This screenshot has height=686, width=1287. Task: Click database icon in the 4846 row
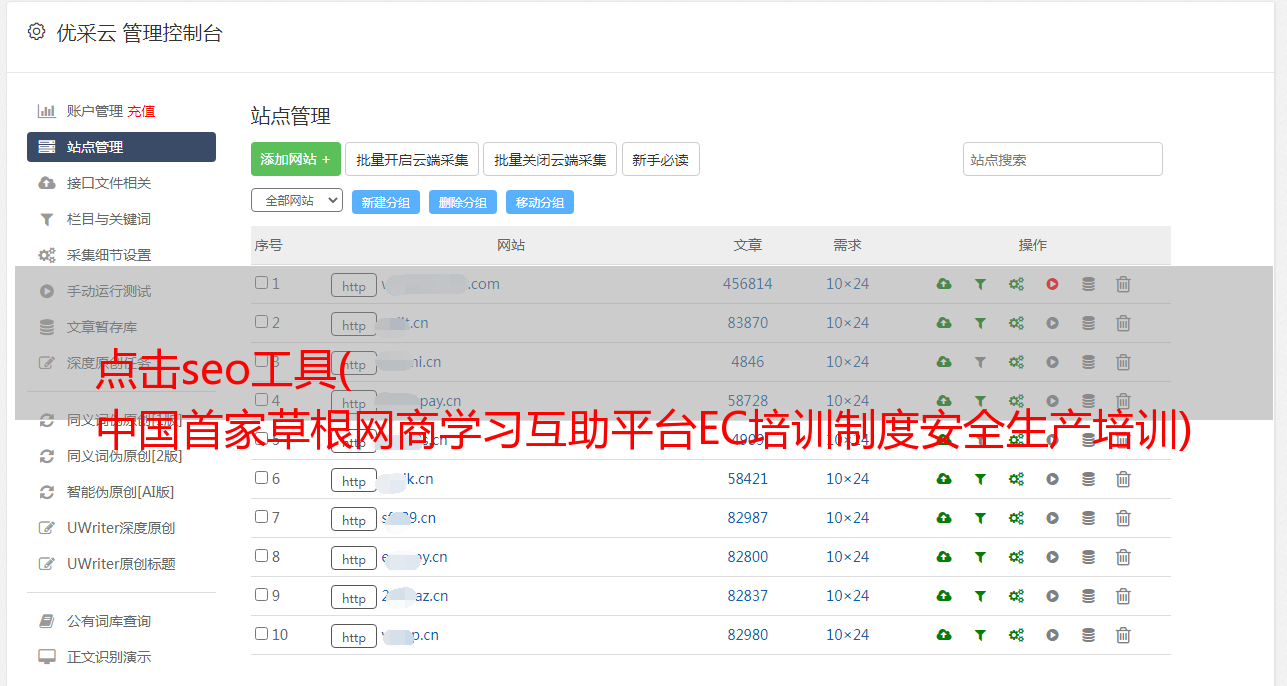tap(1088, 362)
